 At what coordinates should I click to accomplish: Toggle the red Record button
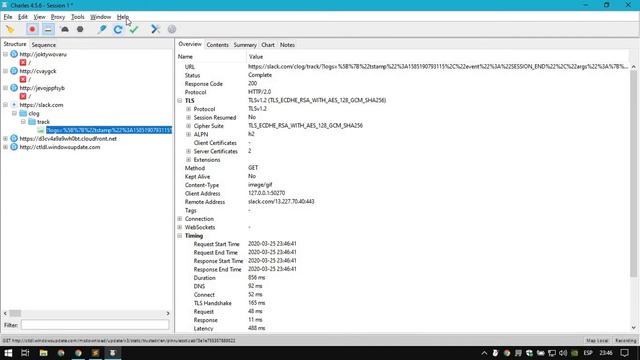point(32,29)
